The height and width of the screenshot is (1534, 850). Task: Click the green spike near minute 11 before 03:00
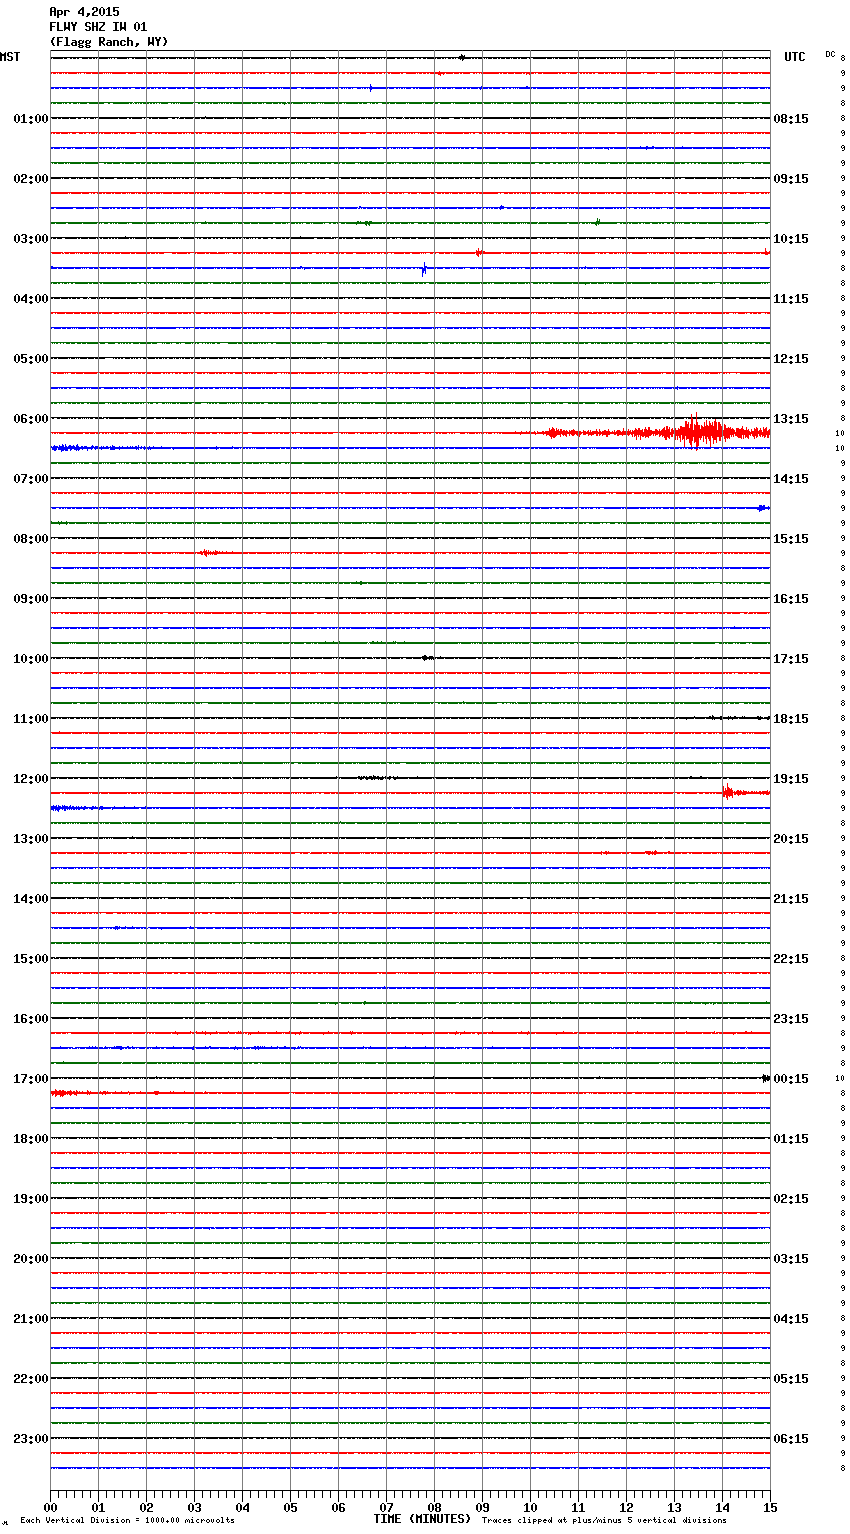click(x=597, y=222)
